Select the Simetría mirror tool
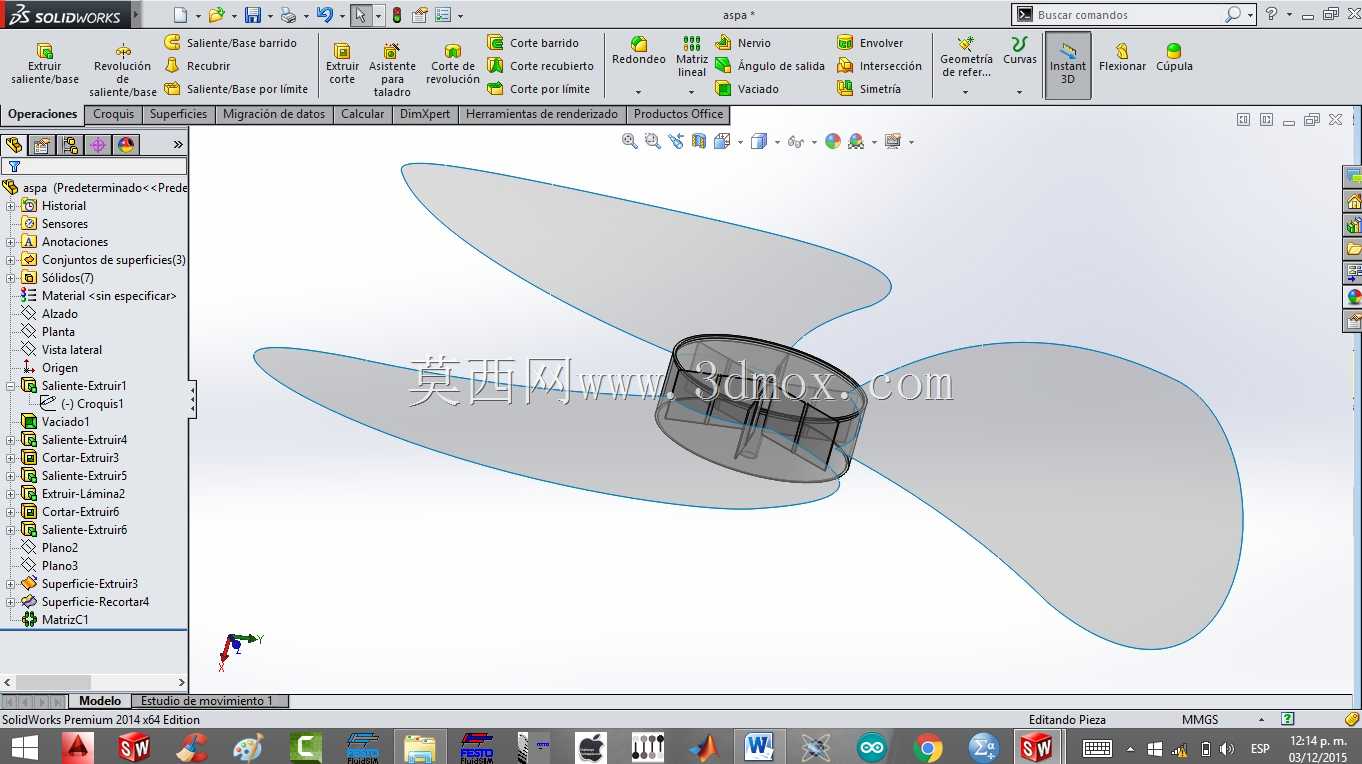 point(869,89)
